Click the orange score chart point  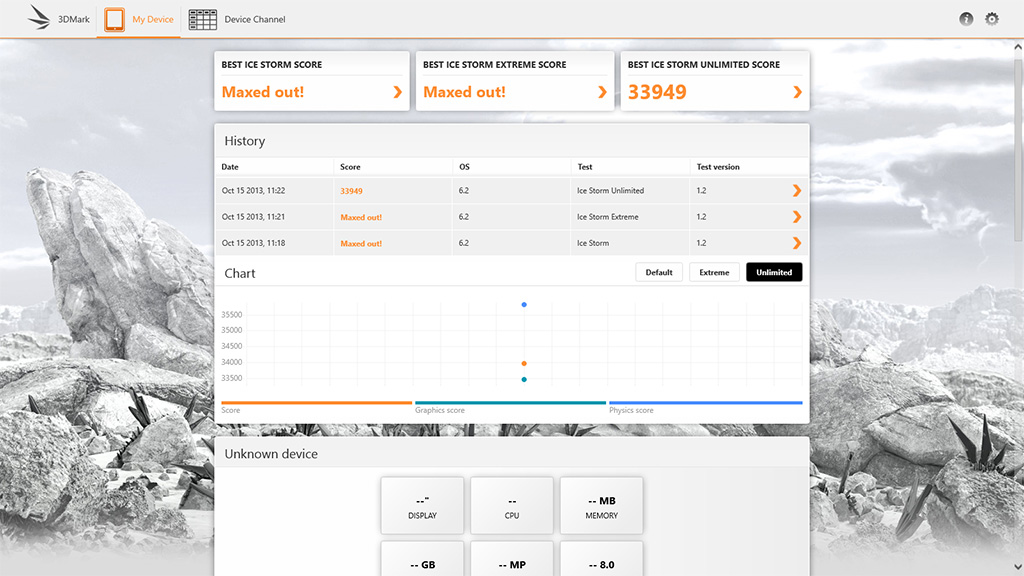pyautogui.click(x=524, y=363)
